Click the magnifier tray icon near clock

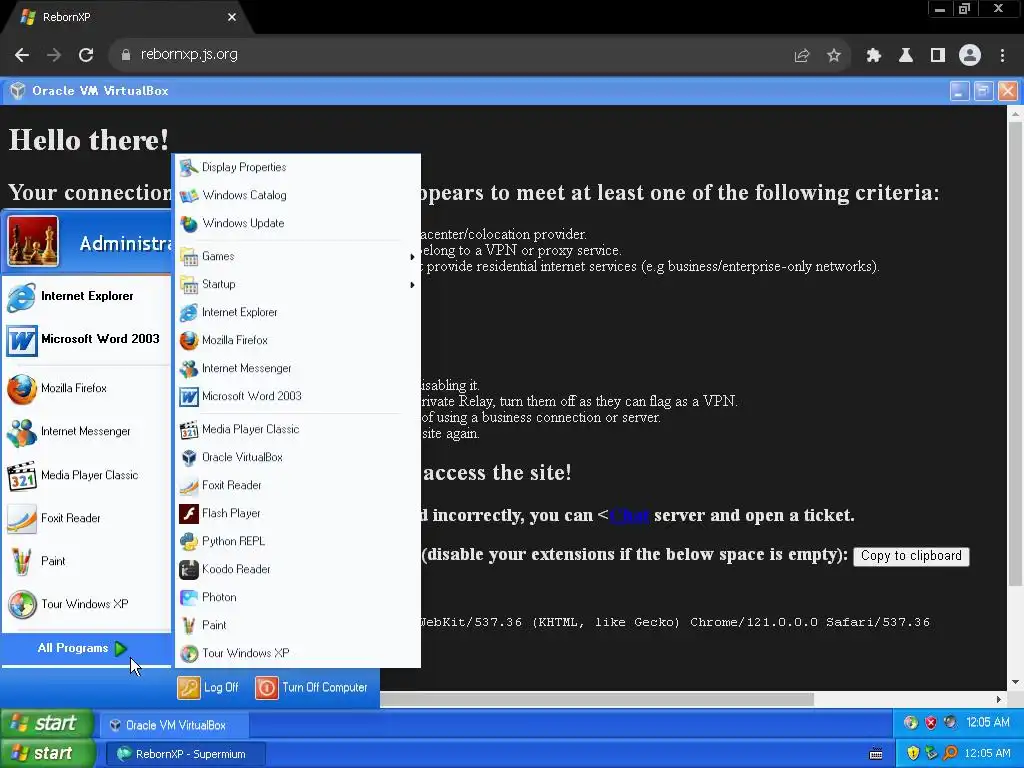pos(950,754)
